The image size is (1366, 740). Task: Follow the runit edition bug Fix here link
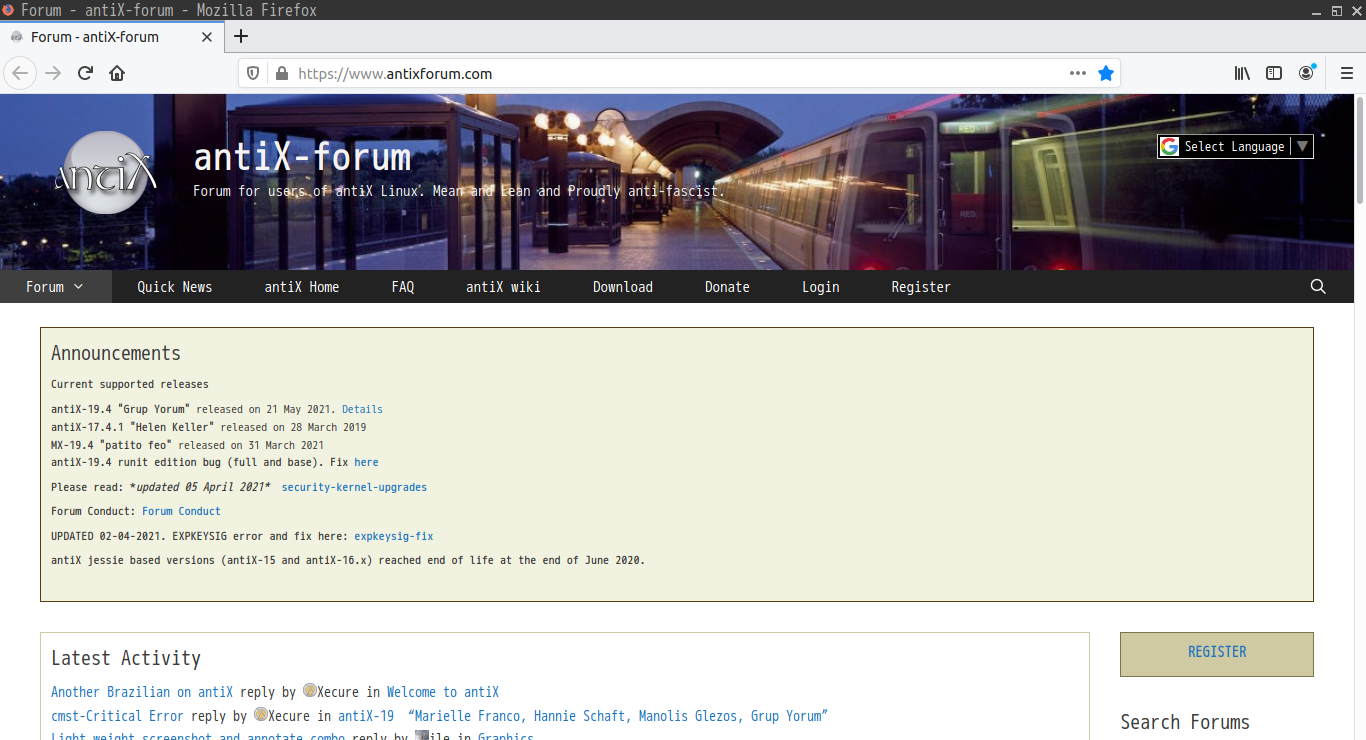point(366,462)
